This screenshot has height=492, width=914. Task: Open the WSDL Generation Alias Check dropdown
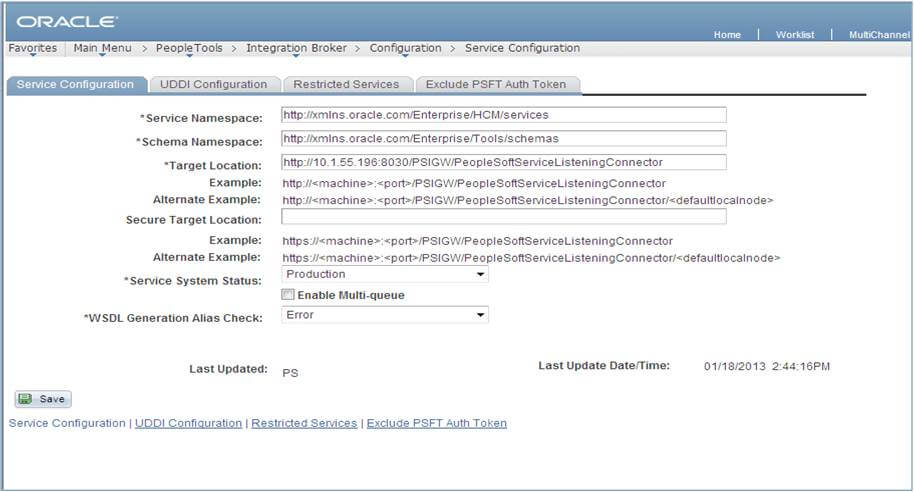click(x=385, y=315)
